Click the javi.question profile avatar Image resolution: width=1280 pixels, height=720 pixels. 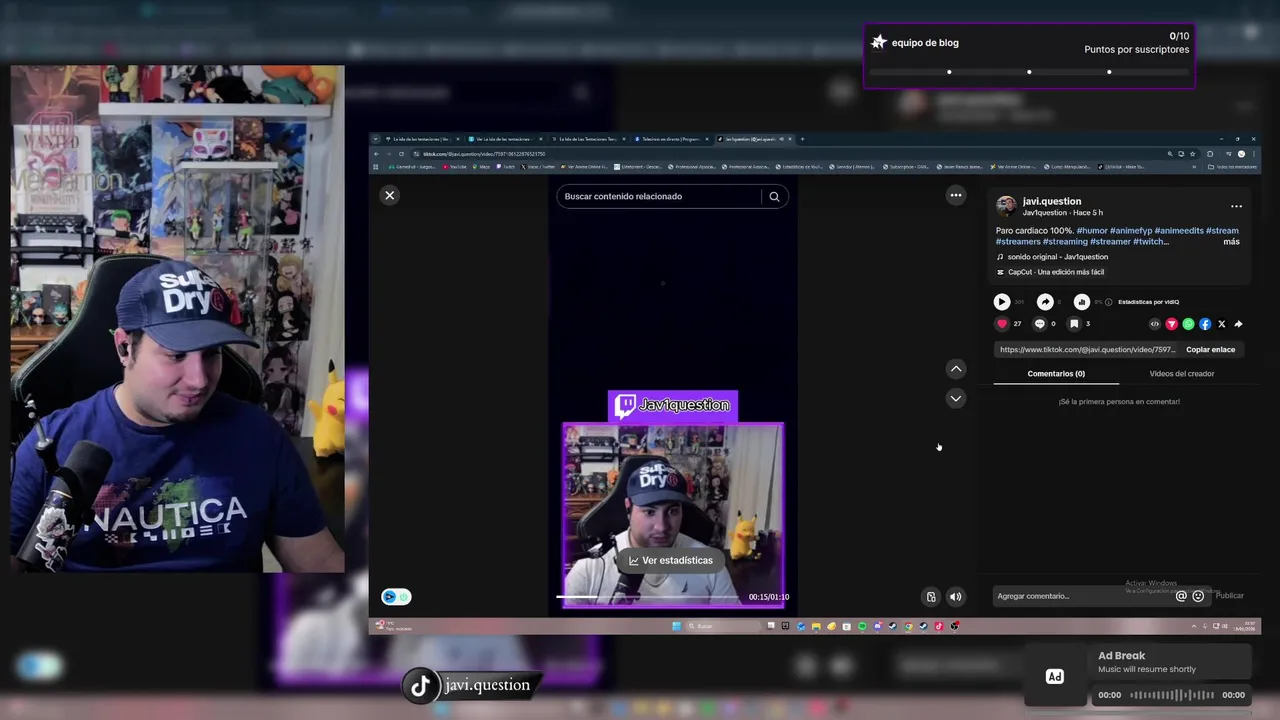(x=1006, y=206)
